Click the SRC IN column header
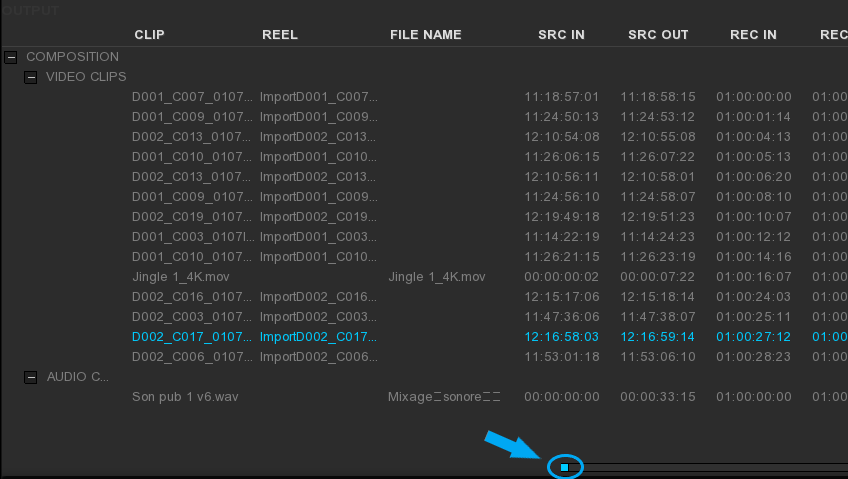The image size is (848, 479). point(561,35)
